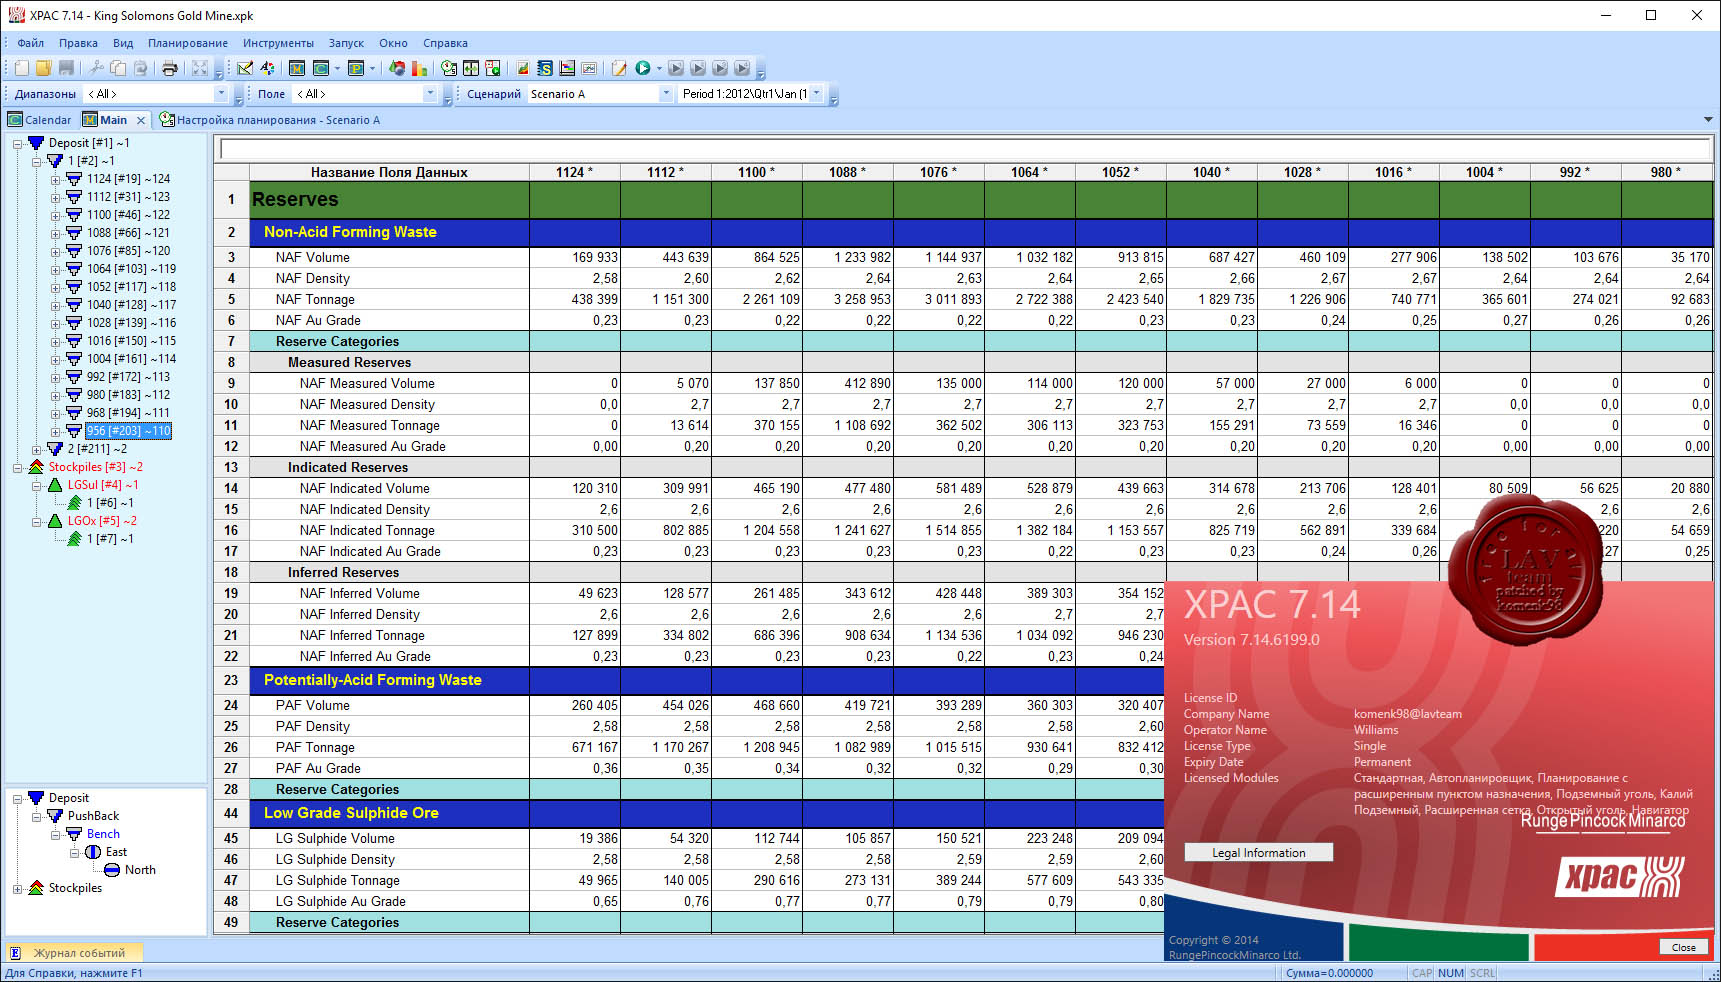Screen dimensions: 1721x982
Task: Click the fit-to-window arrows toolbar icon
Action: pos(200,68)
